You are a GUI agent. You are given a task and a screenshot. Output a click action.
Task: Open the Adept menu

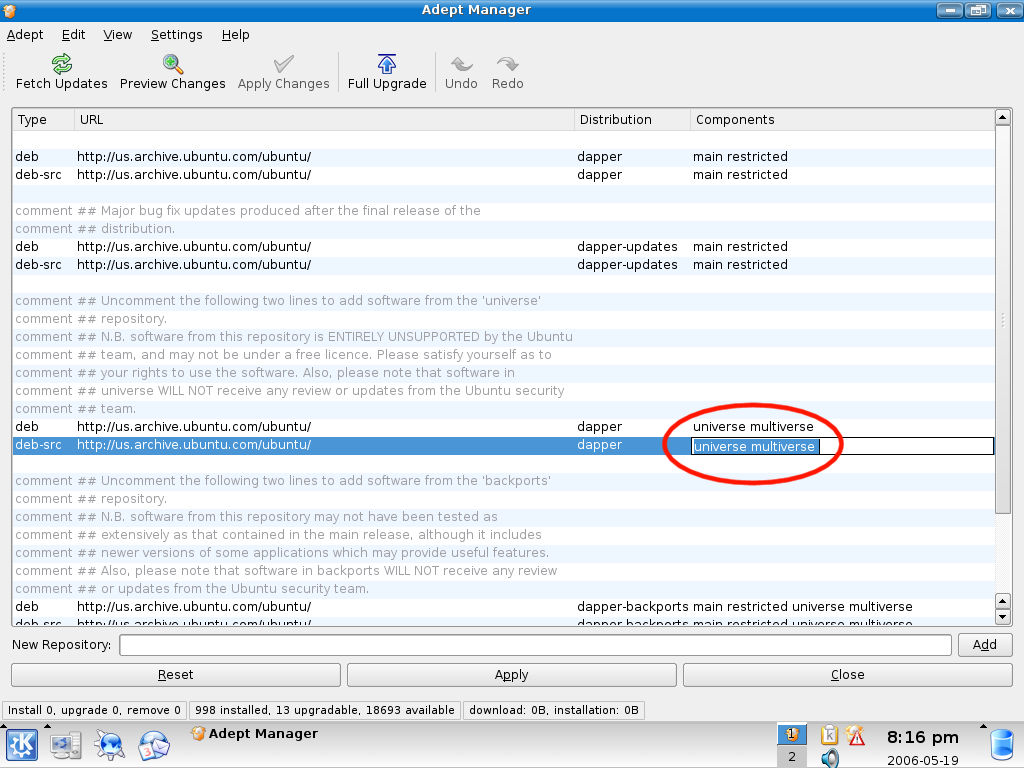click(25, 34)
